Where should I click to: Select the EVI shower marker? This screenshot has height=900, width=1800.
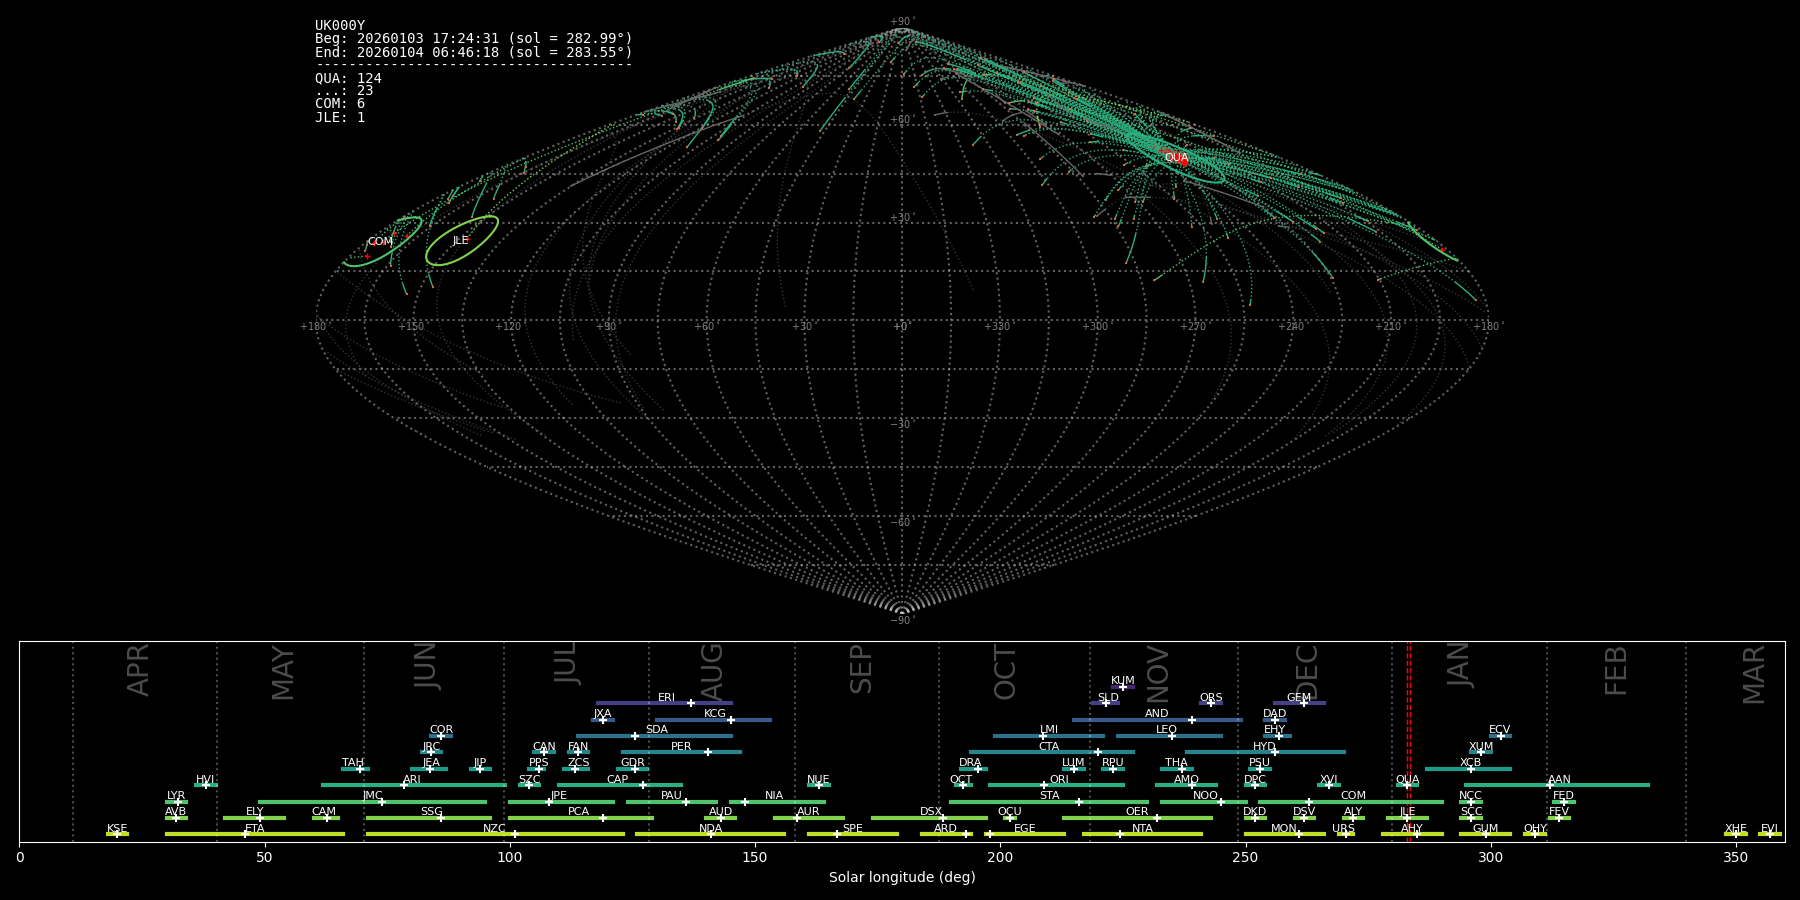1769,834
